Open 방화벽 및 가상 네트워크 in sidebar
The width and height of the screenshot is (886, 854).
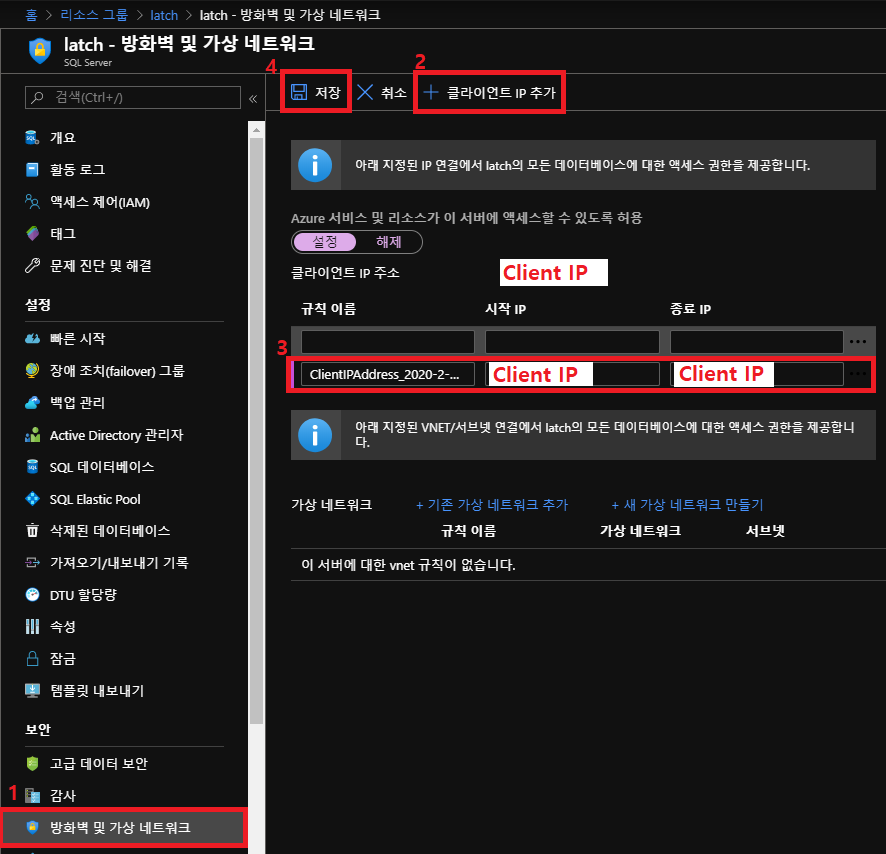coord(124,827)
